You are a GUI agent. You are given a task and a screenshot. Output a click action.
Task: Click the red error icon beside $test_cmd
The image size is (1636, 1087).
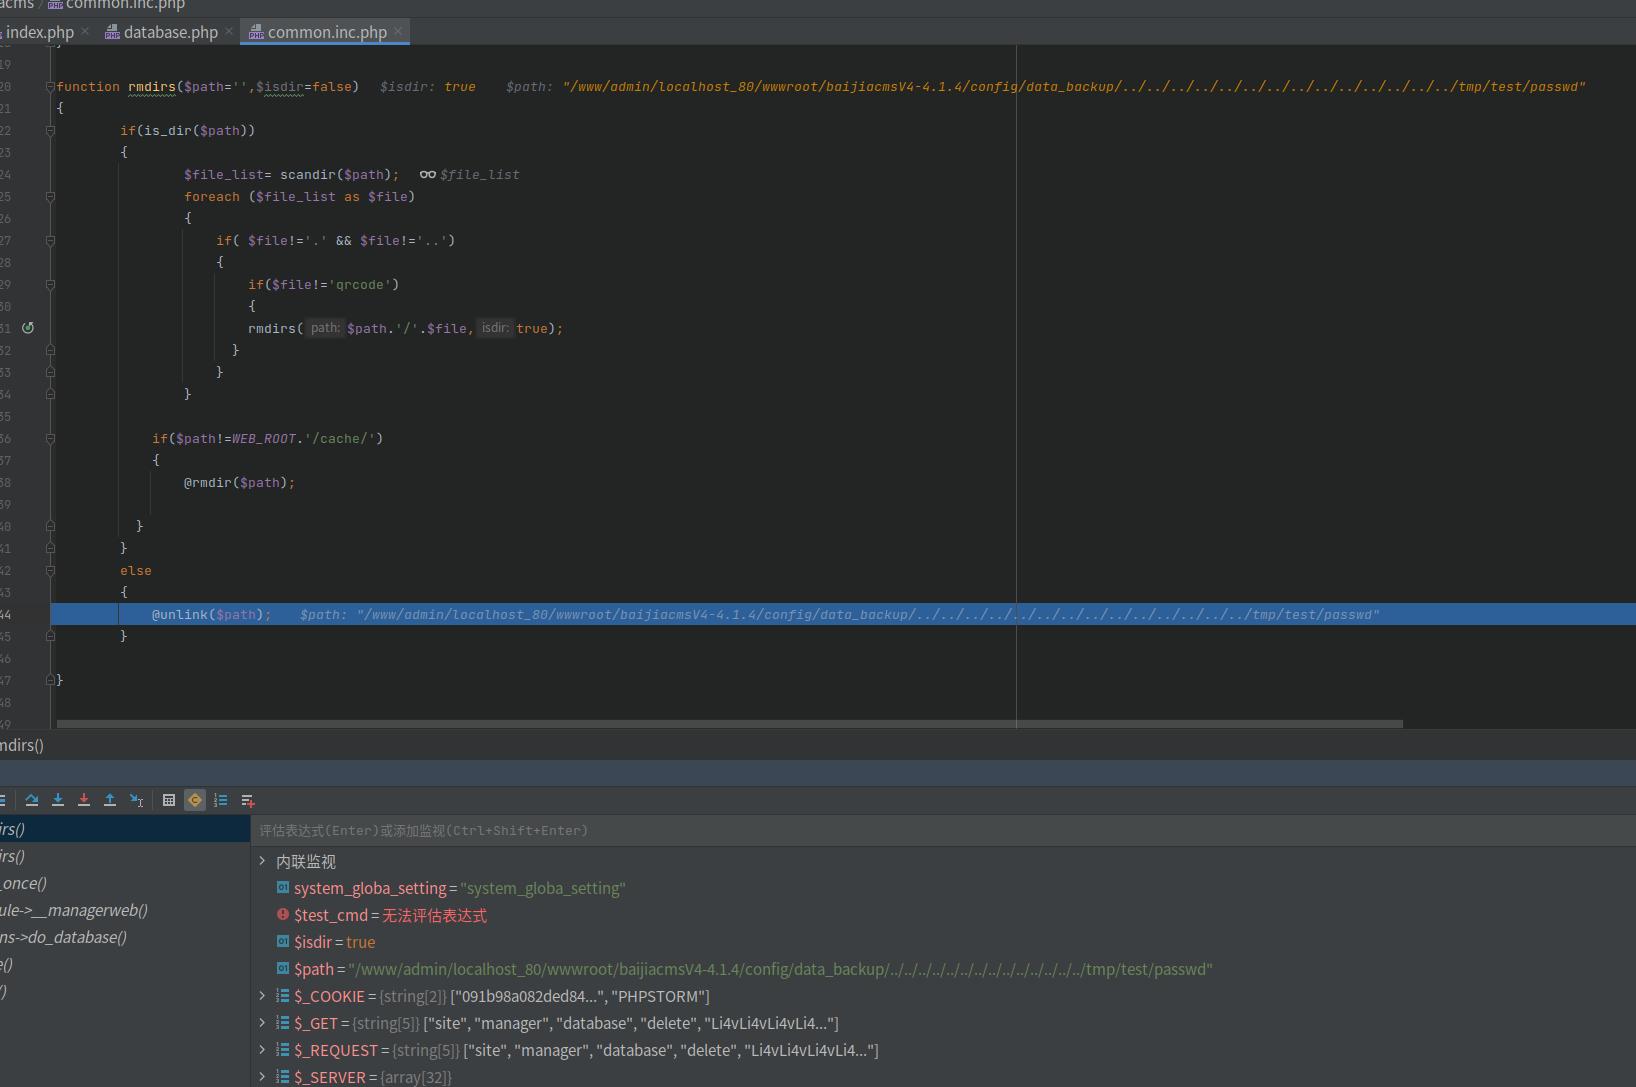pos(283,915)
